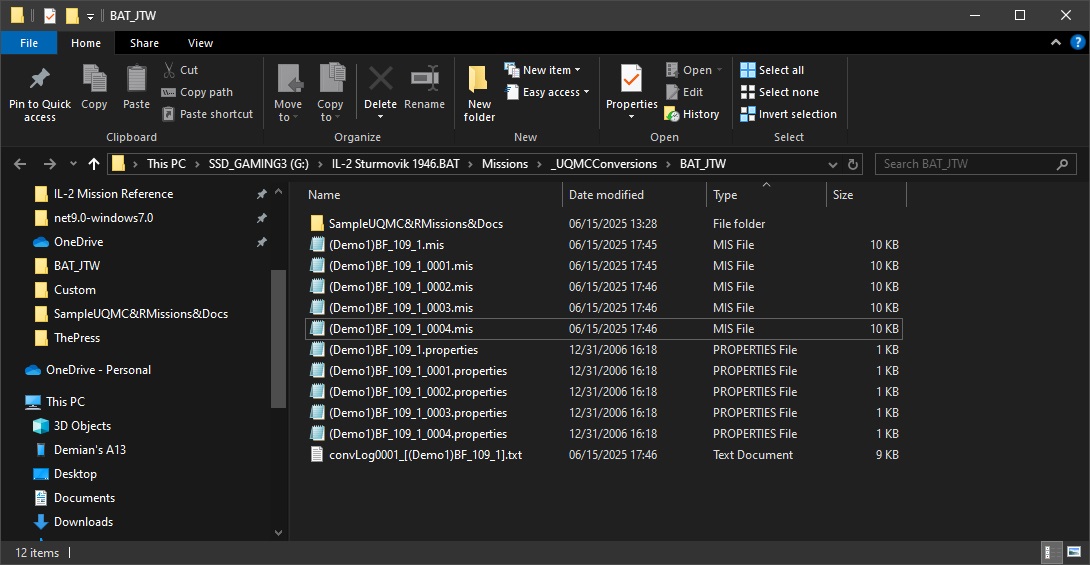Show file History
1090x565 pixels.
coord(692,114)
